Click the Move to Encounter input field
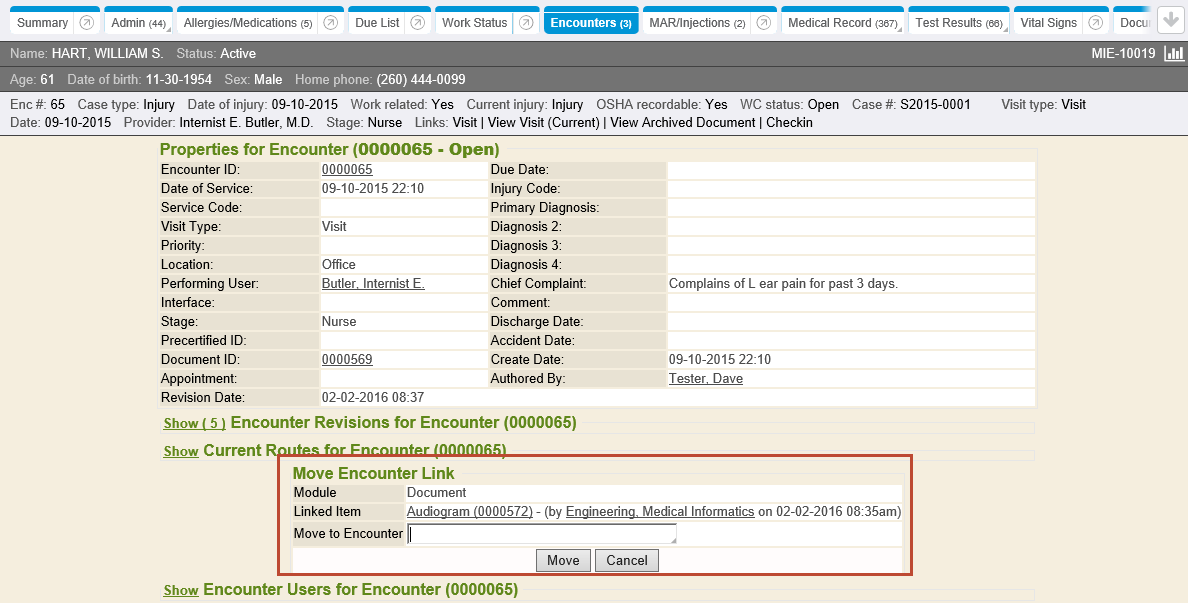Image resolution: width=1188 pixels, height=603 pixels. (x=542, y=534)
